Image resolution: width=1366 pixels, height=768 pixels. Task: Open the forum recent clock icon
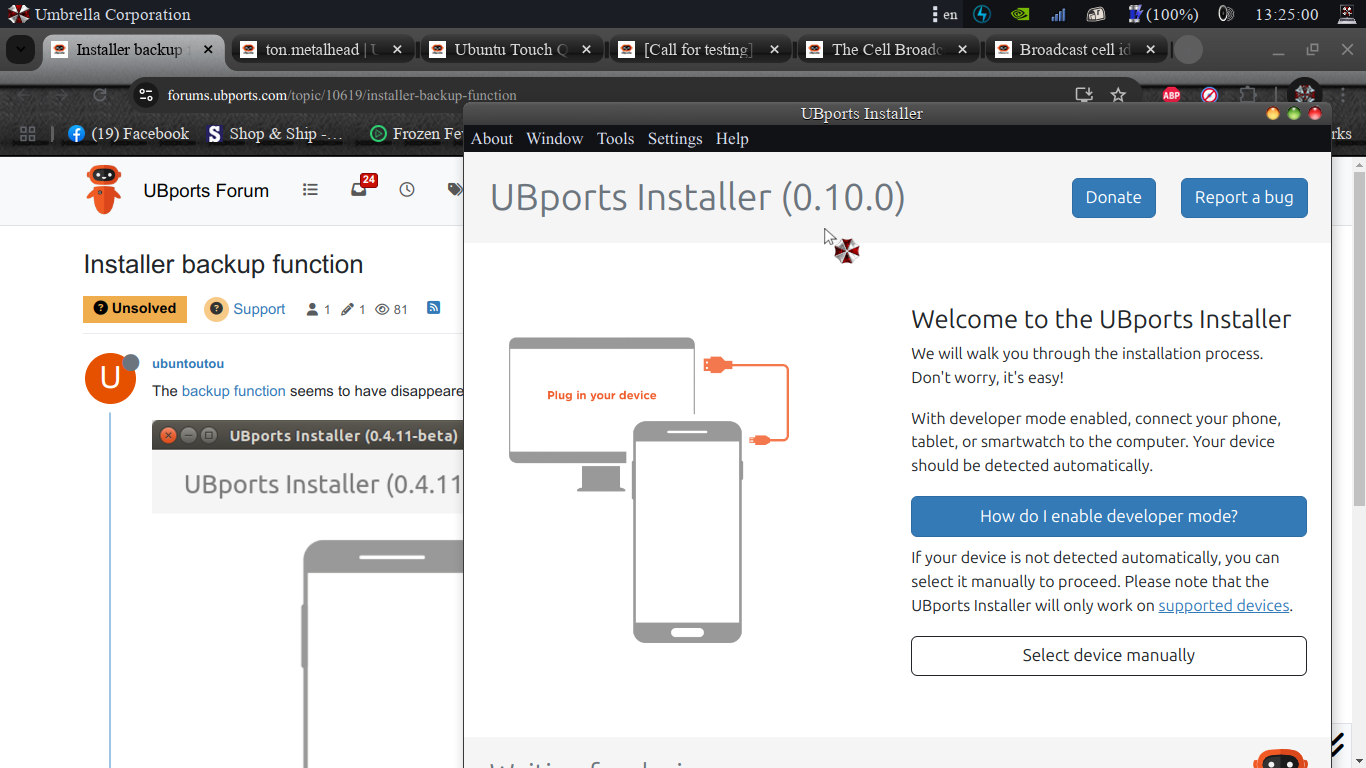point(407,189)
